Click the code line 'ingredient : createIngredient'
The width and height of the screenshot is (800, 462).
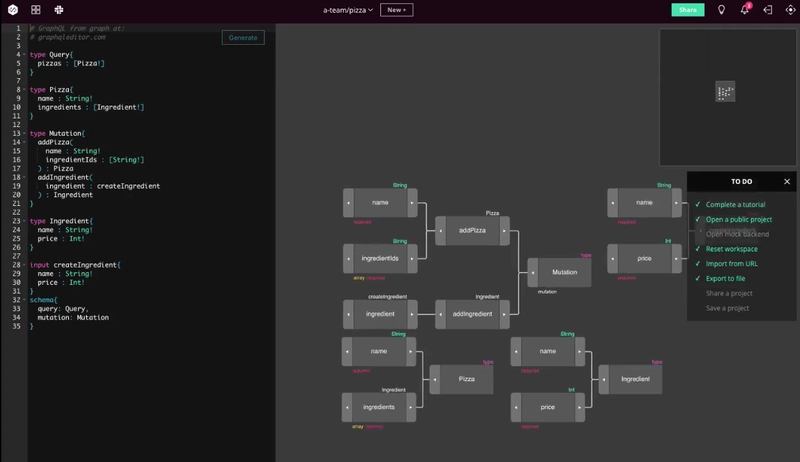point(103,186)
